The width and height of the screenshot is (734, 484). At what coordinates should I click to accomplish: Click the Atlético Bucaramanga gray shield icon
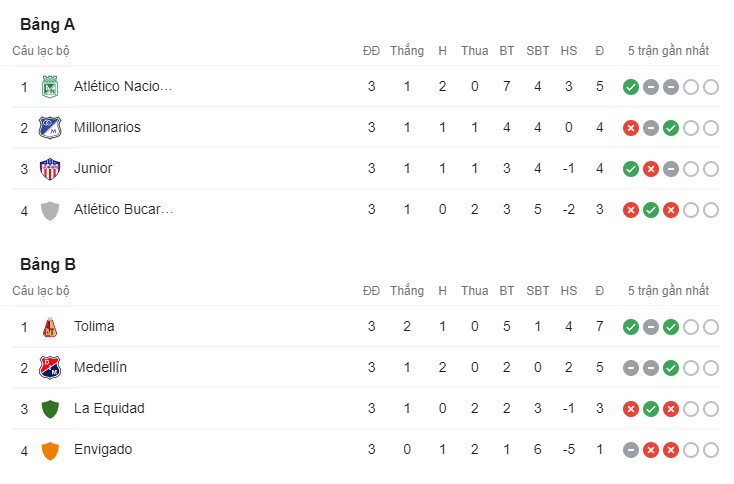[49, 210]
